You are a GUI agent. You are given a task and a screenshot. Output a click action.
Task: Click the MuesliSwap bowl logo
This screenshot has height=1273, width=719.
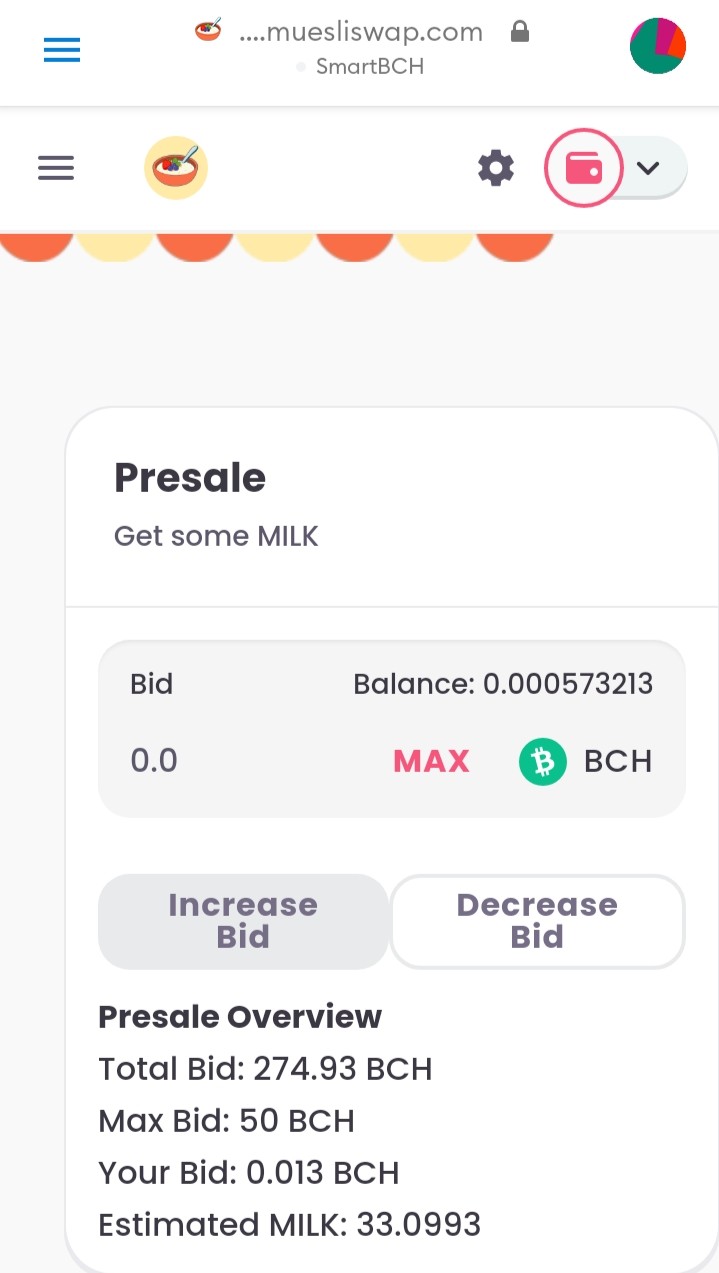[x=176, y=167]
